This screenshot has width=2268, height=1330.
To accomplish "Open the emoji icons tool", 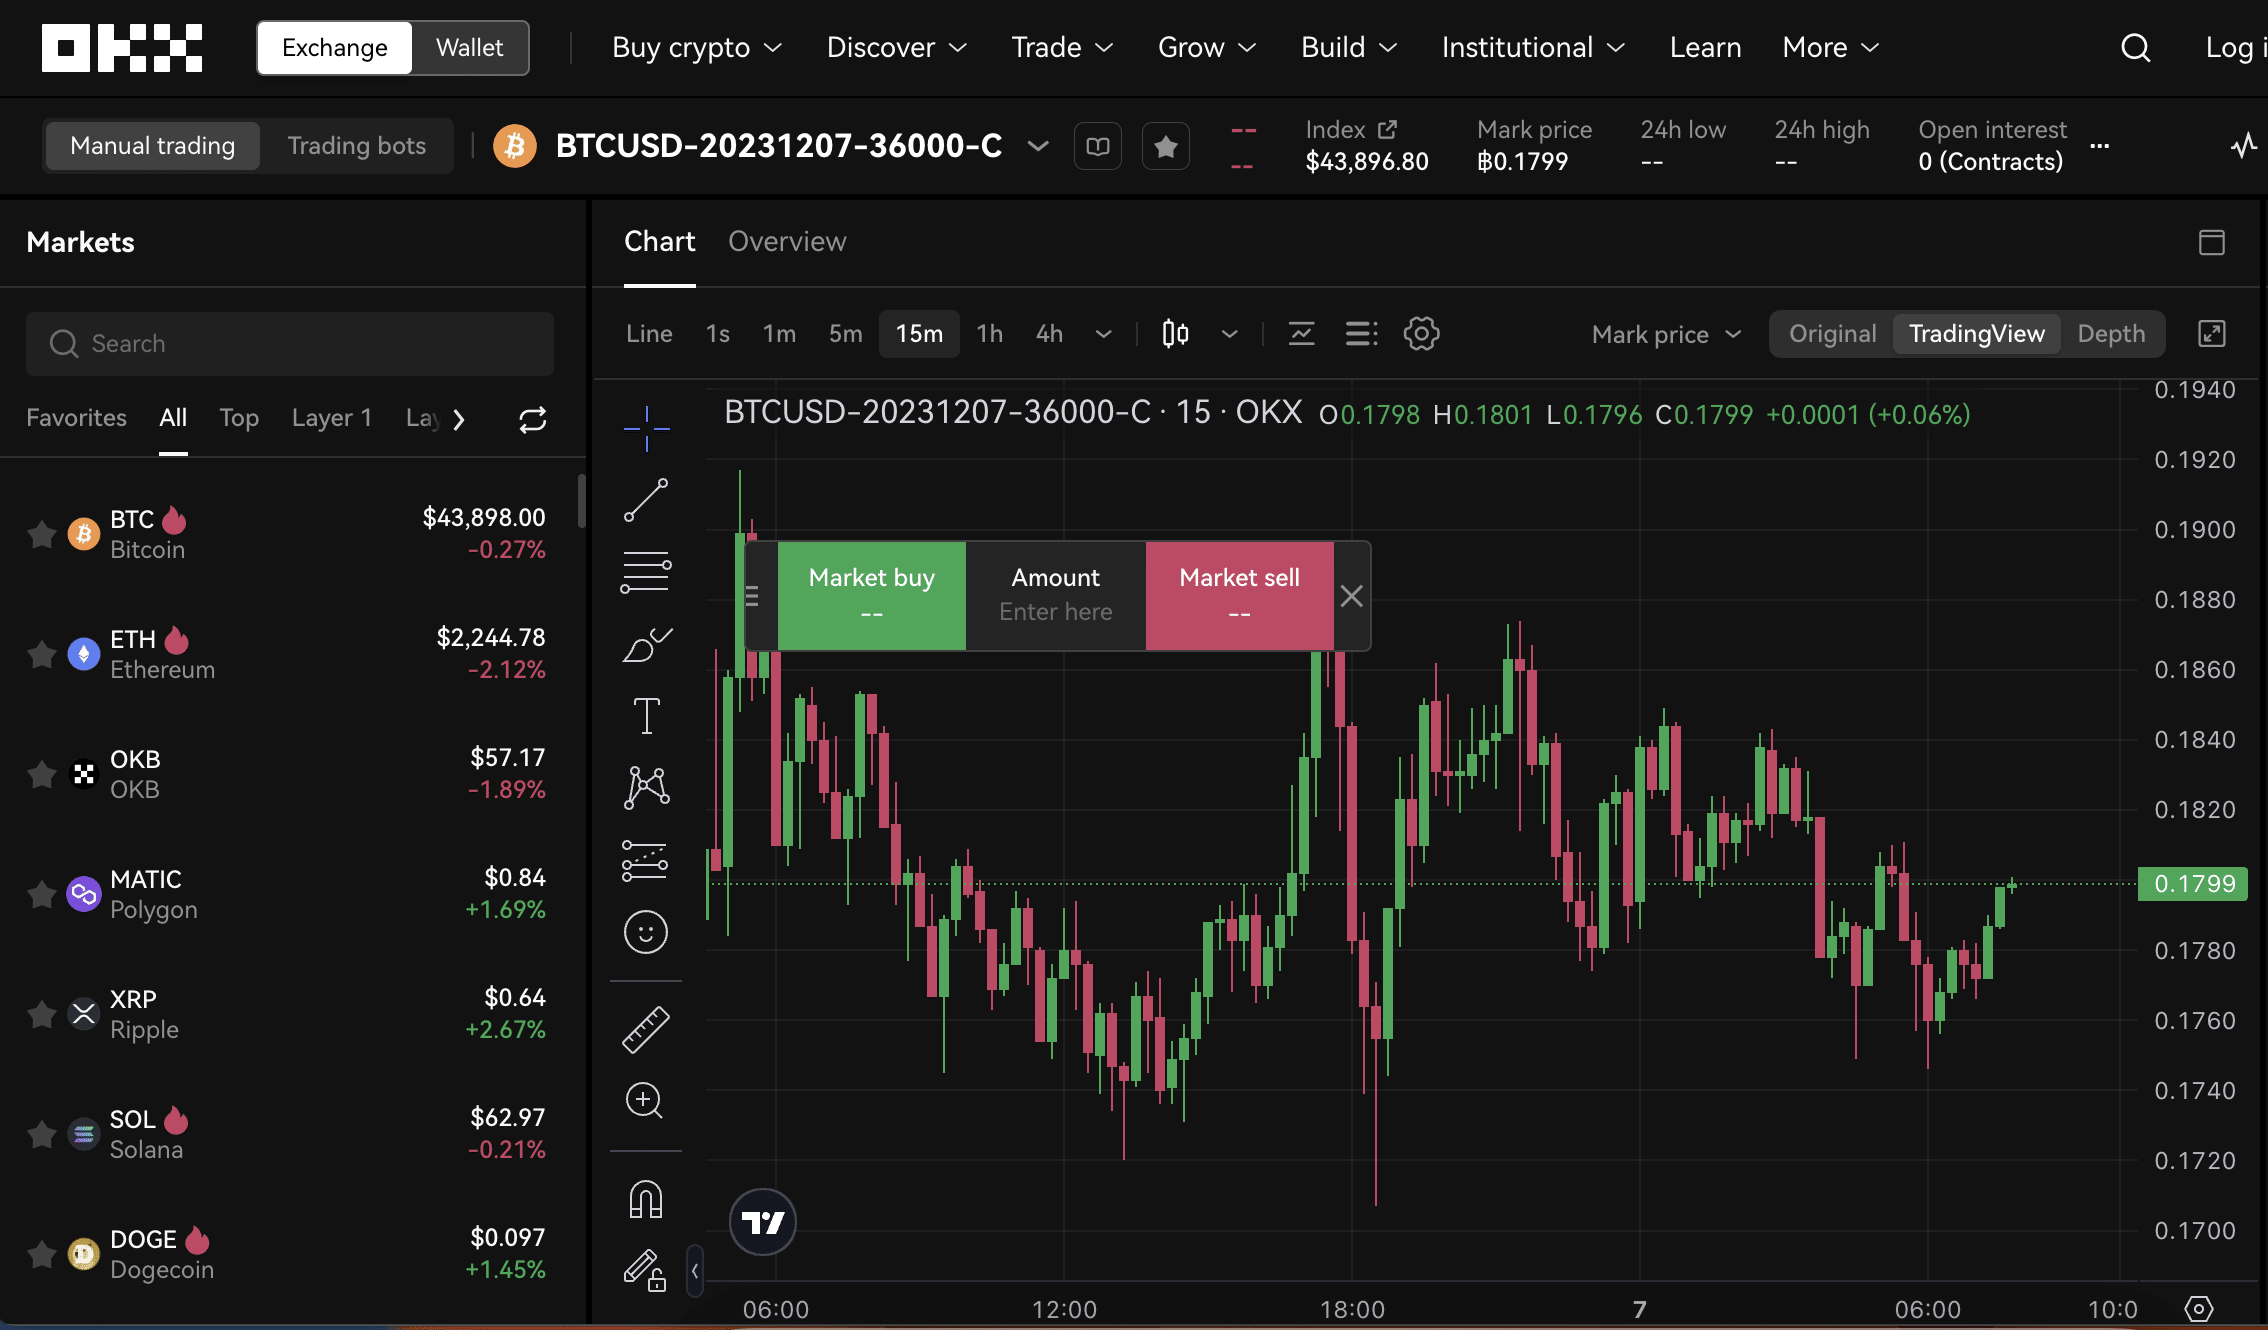I will (646, 933).
